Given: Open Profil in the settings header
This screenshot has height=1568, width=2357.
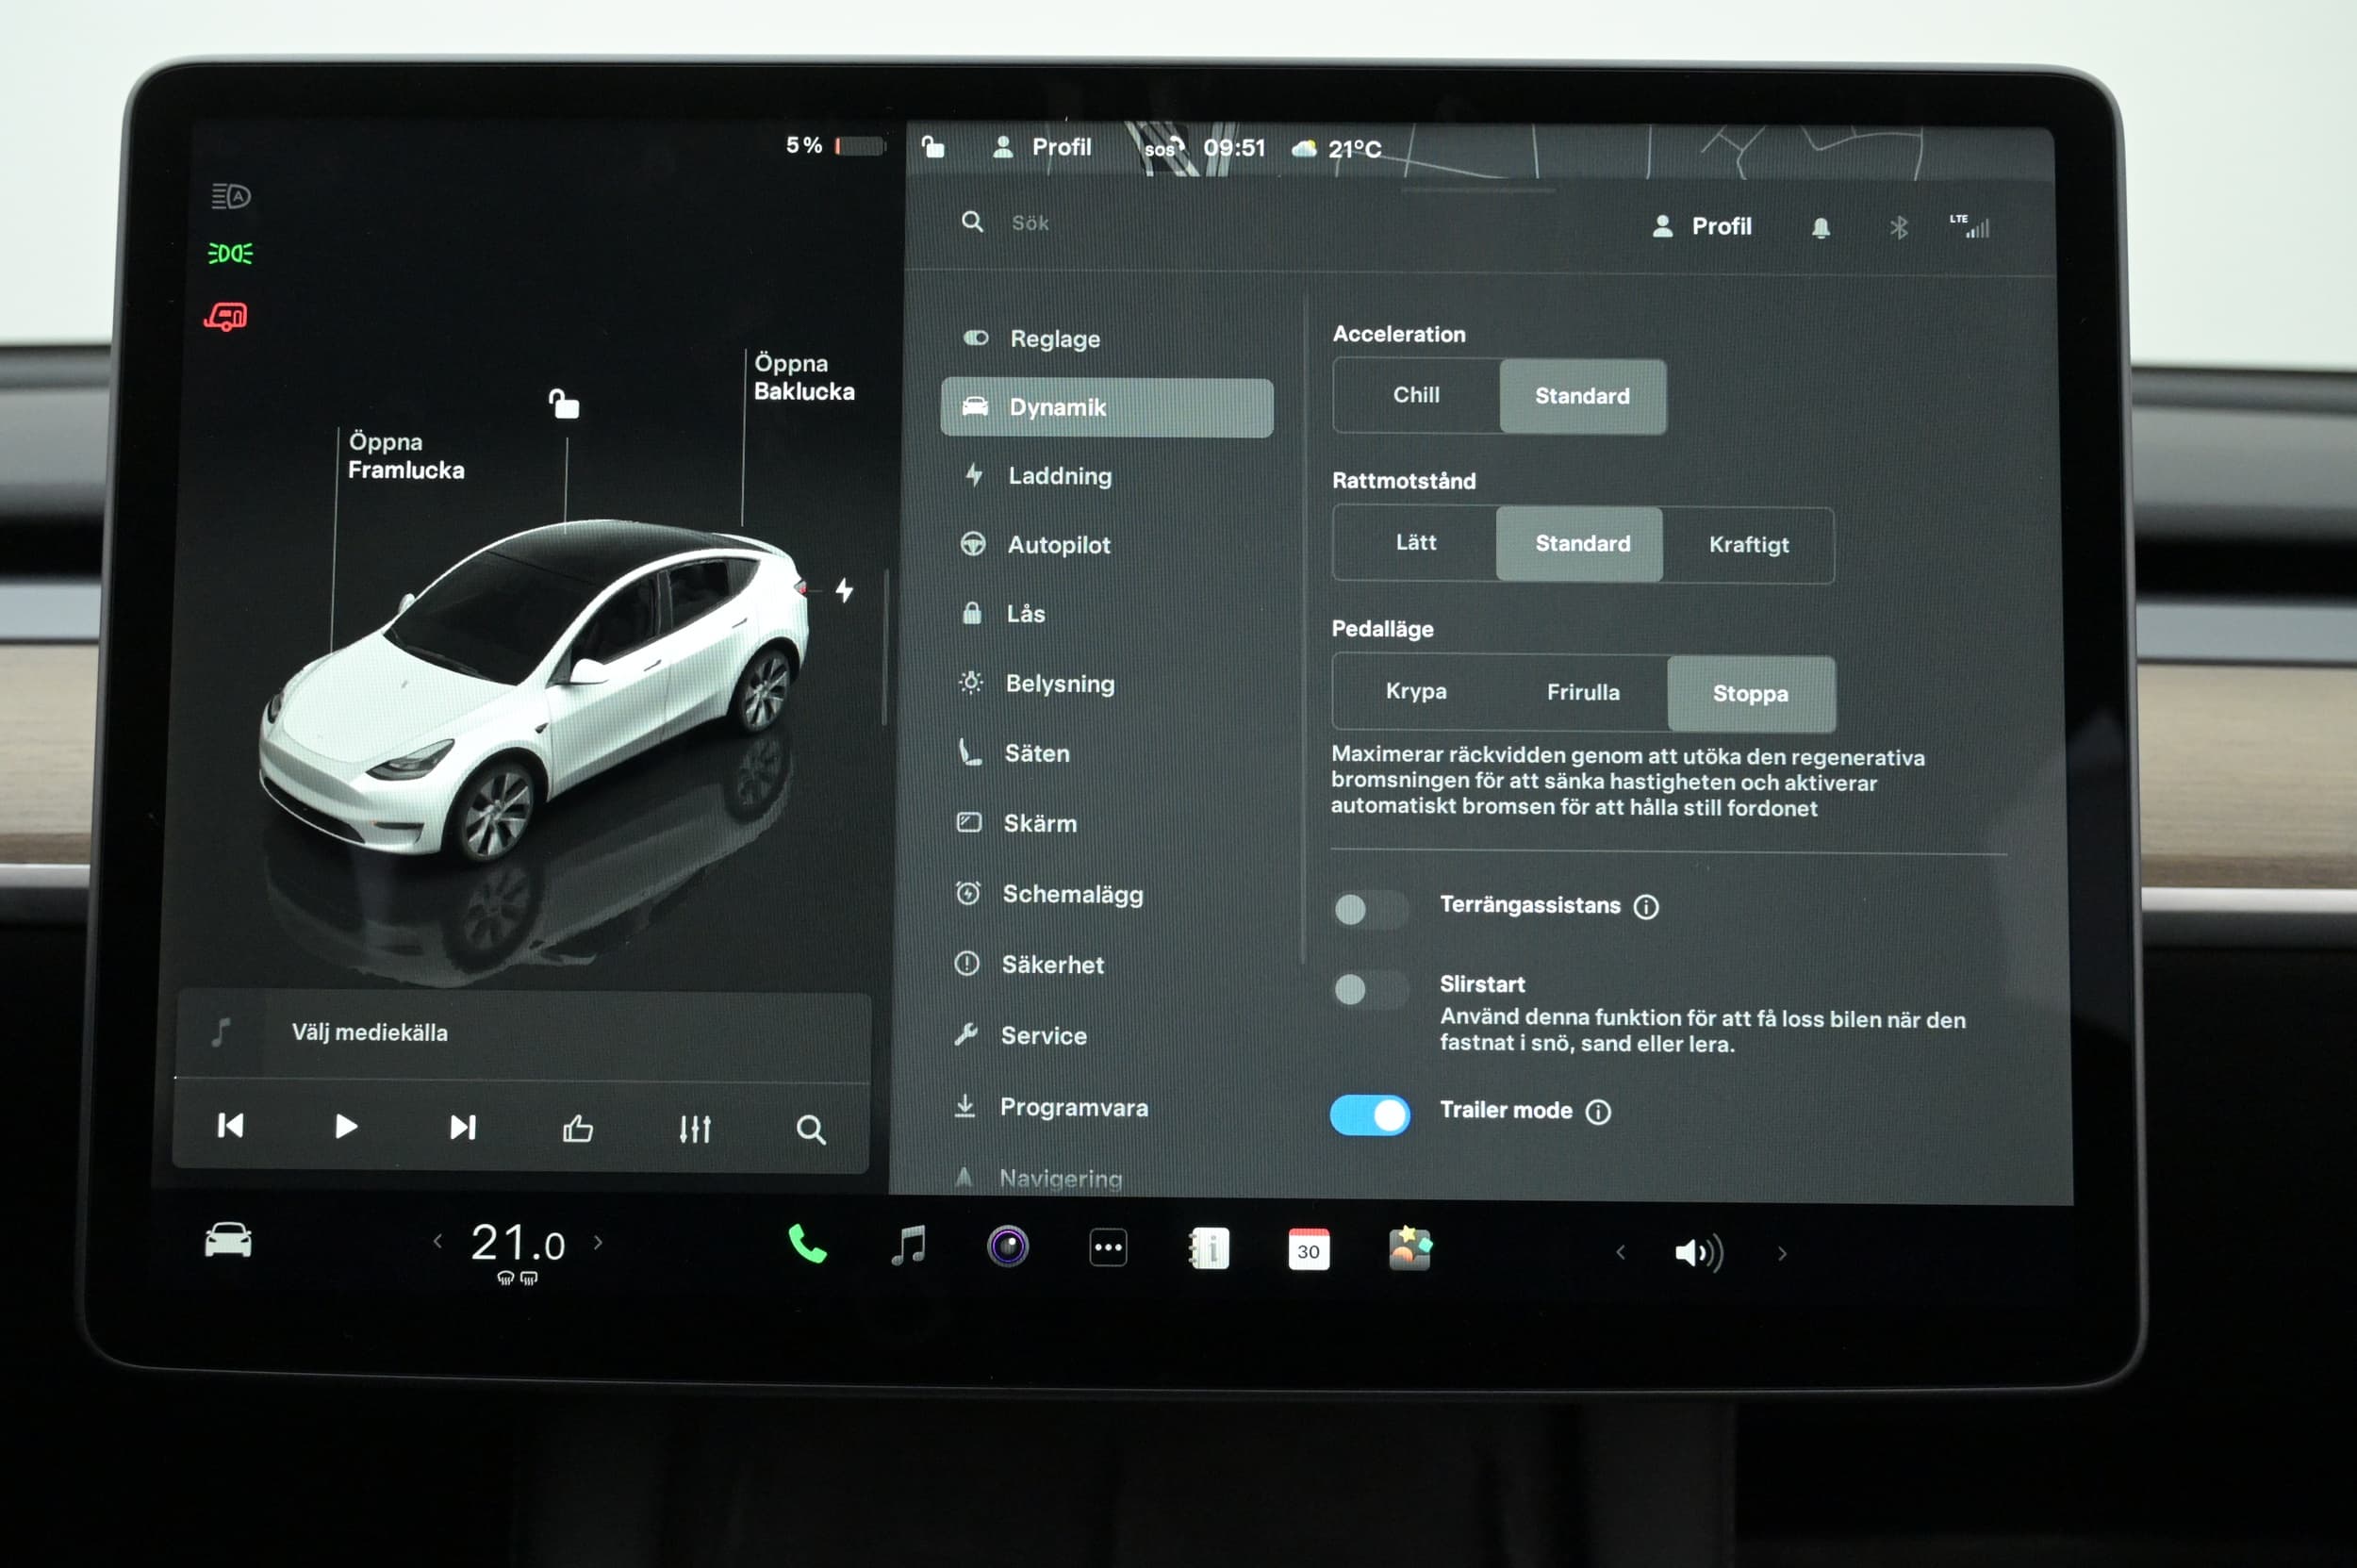Looking at the screenshot, I should pyautogui.click(x=1701, y=227).
